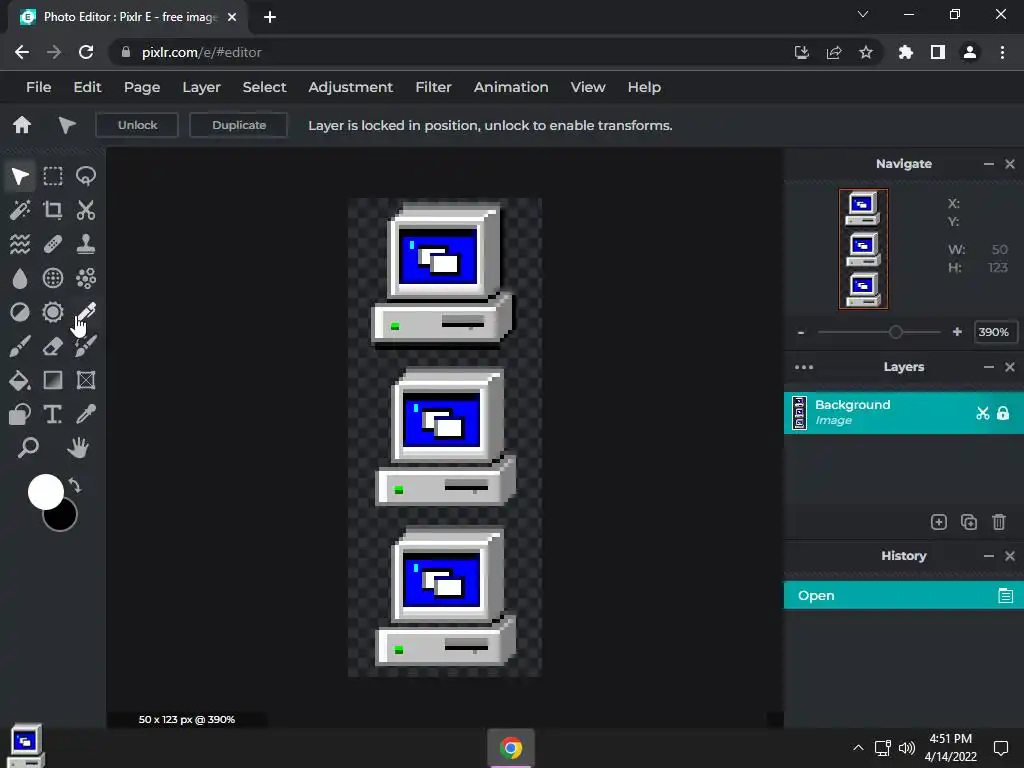The height and width of the screenshot is (768, 1024).
Task: Zoom out with minus button
Action: pyautogui.click(x=801, y=332)
